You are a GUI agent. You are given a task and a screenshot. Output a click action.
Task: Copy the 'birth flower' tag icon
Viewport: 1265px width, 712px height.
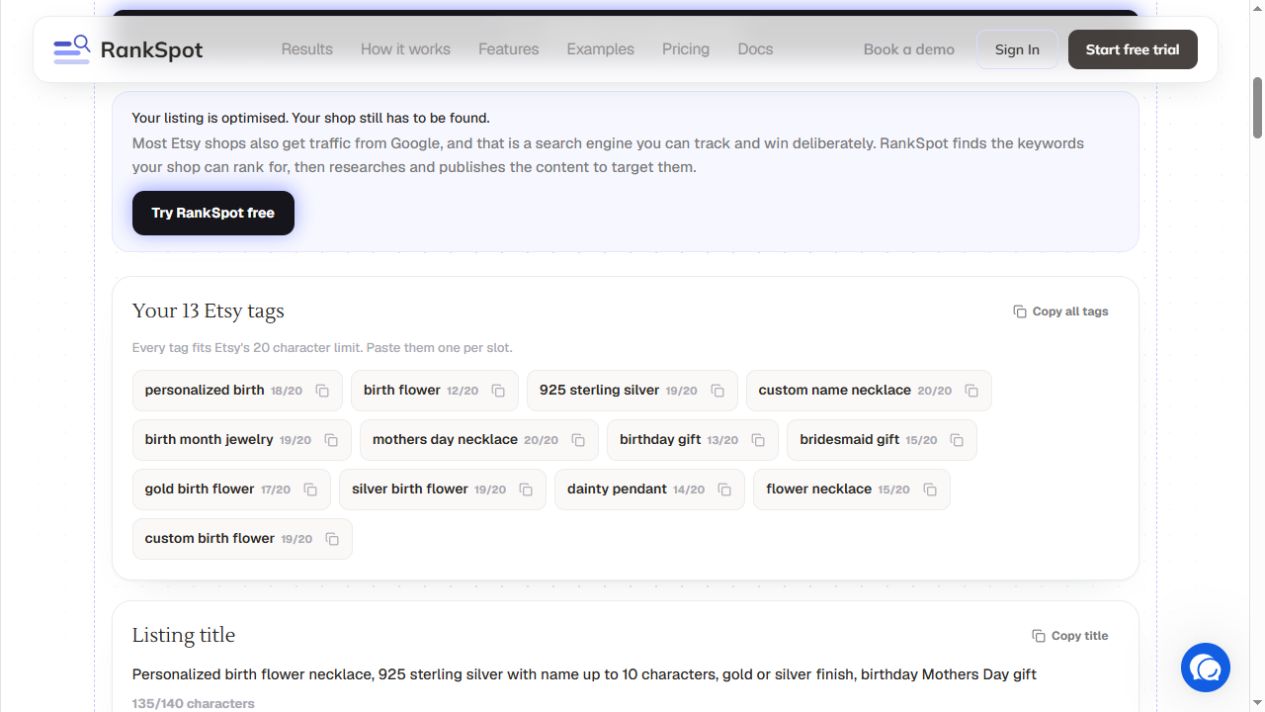click(x=498, y=391)
